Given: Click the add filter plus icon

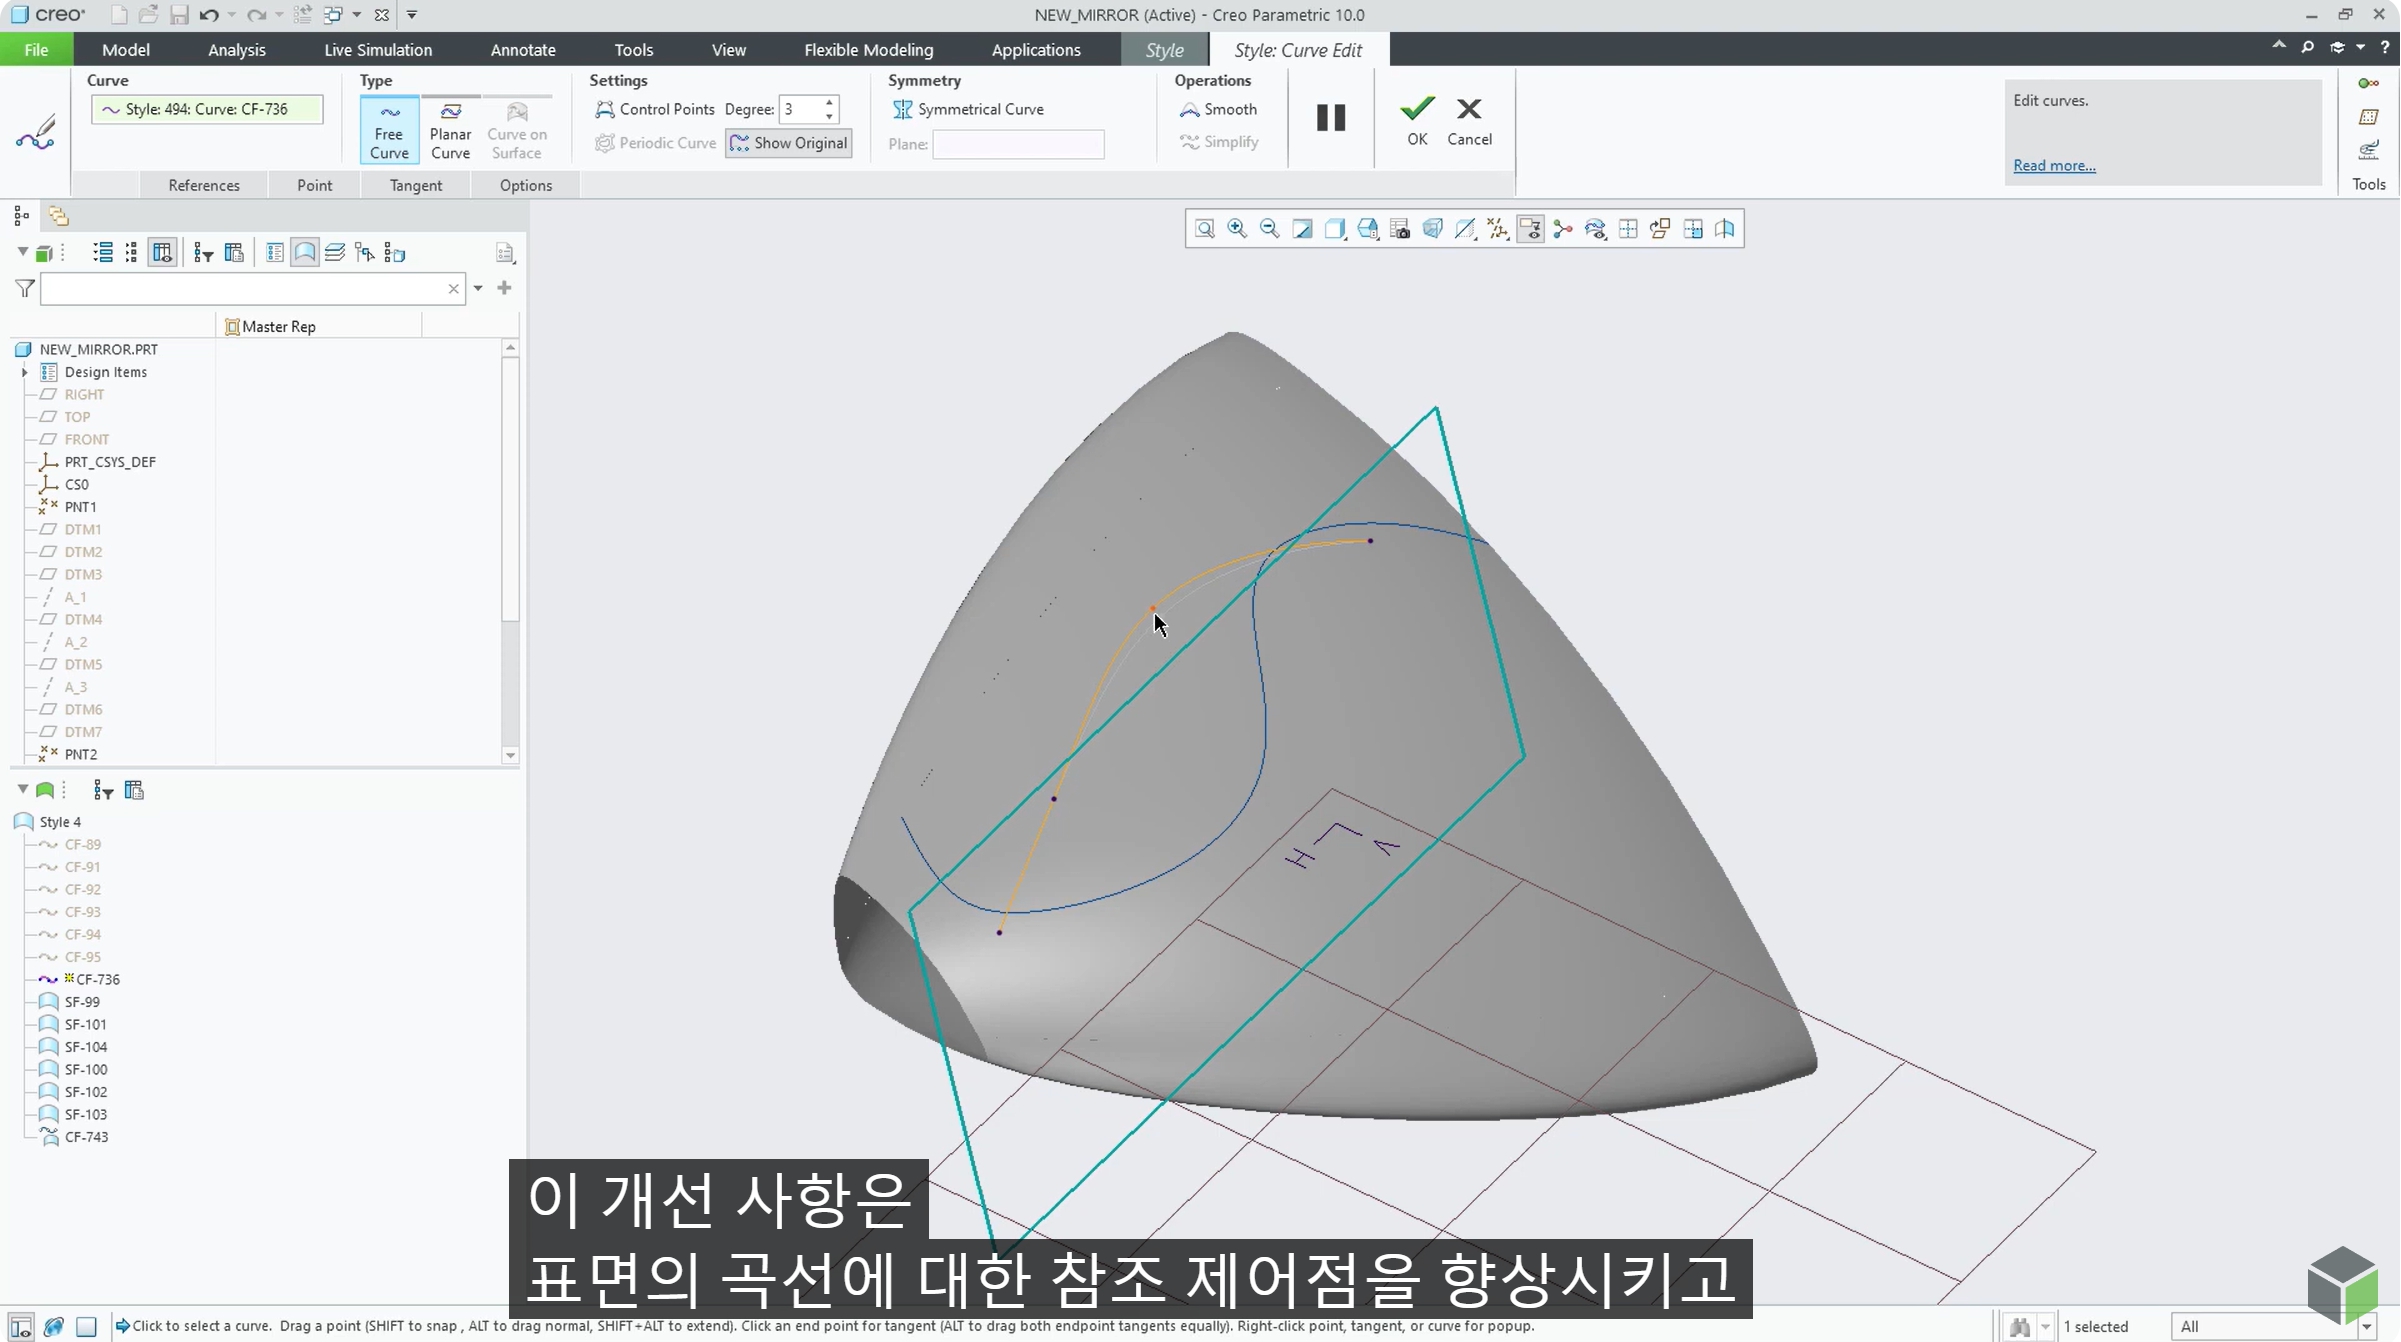Looking at the screenshot, I should [504, 288].
